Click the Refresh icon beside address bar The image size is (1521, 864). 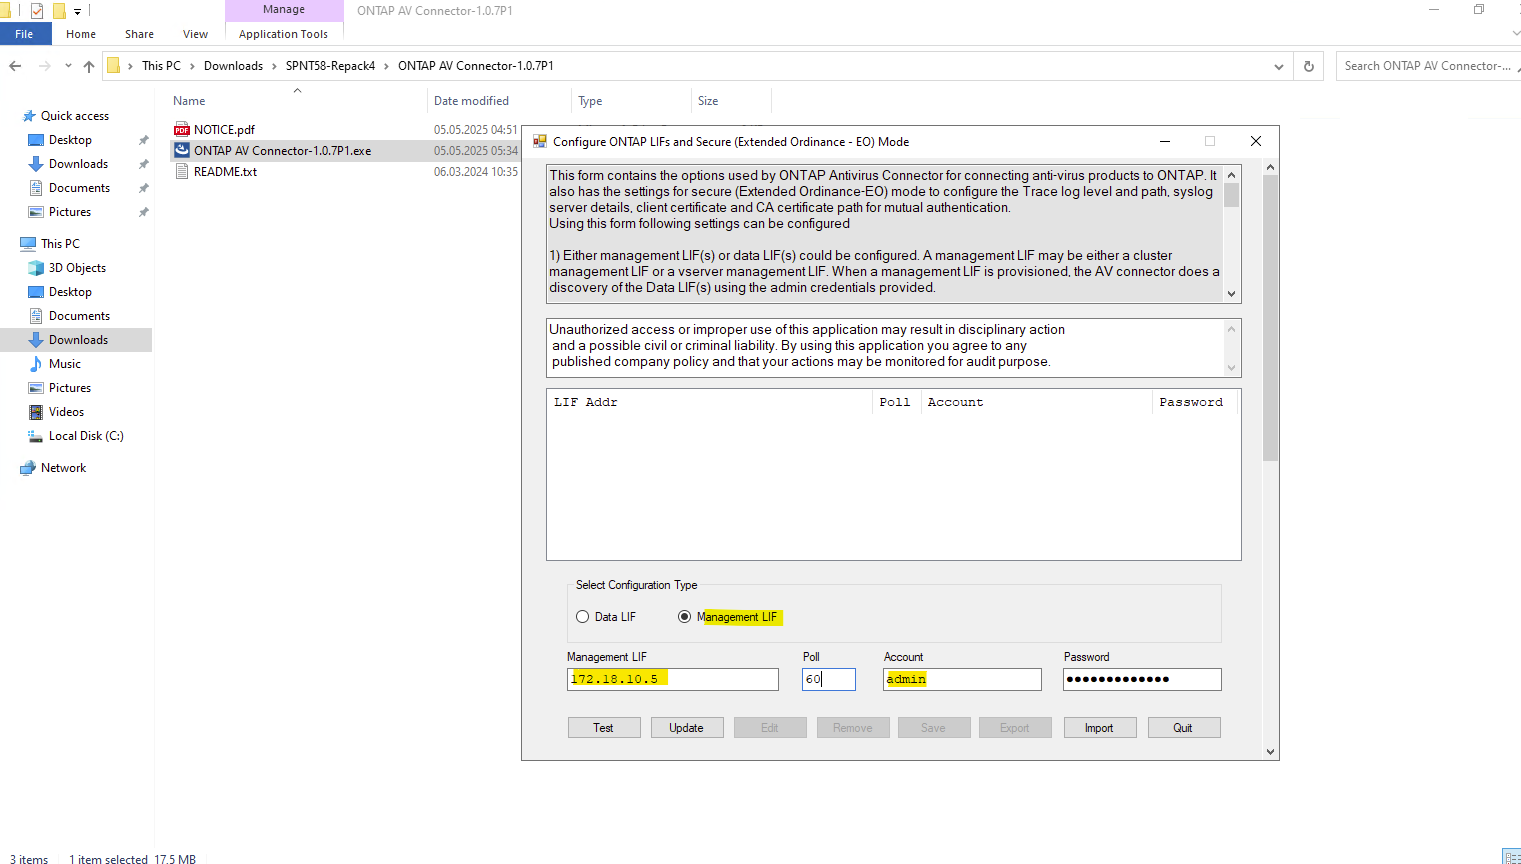click(x=1308, y=66)
